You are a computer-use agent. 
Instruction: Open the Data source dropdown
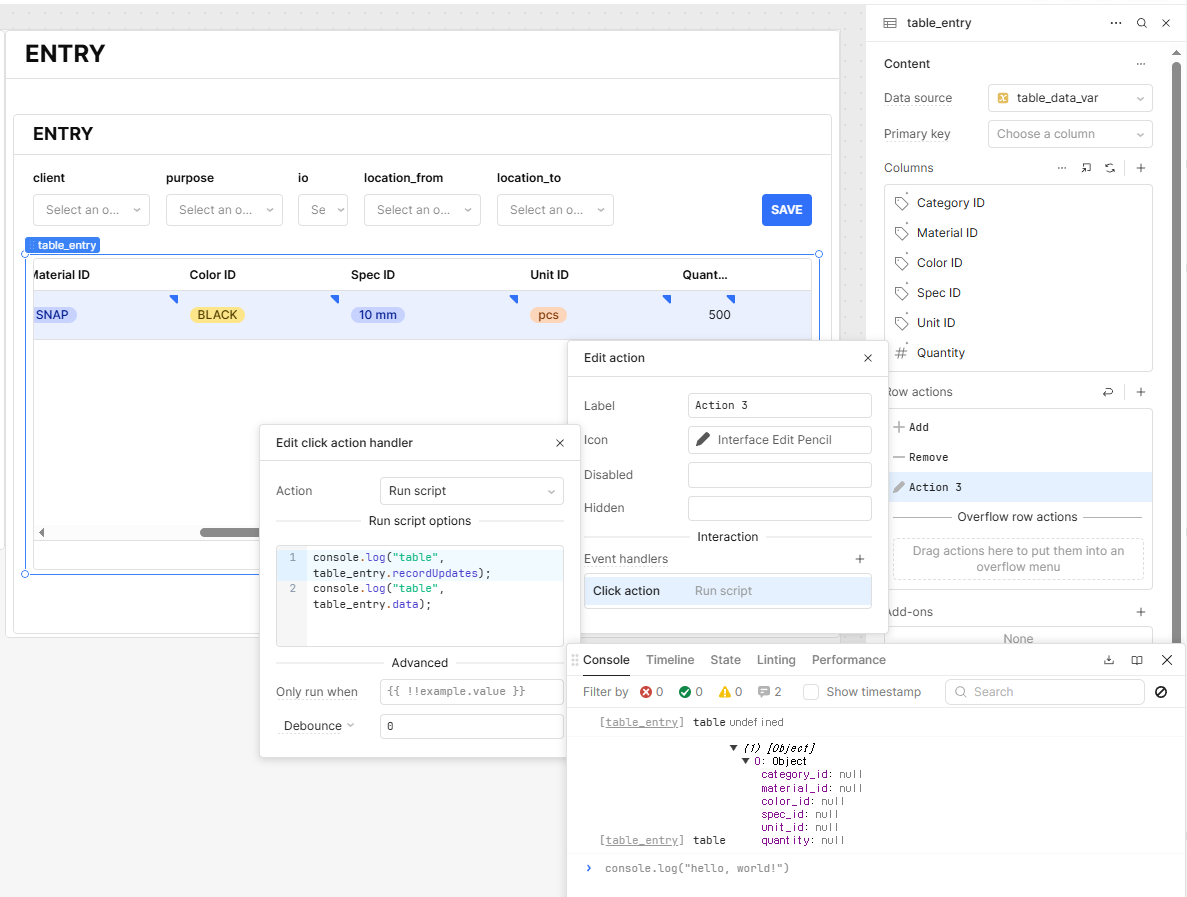click(x=1070, y=98)
